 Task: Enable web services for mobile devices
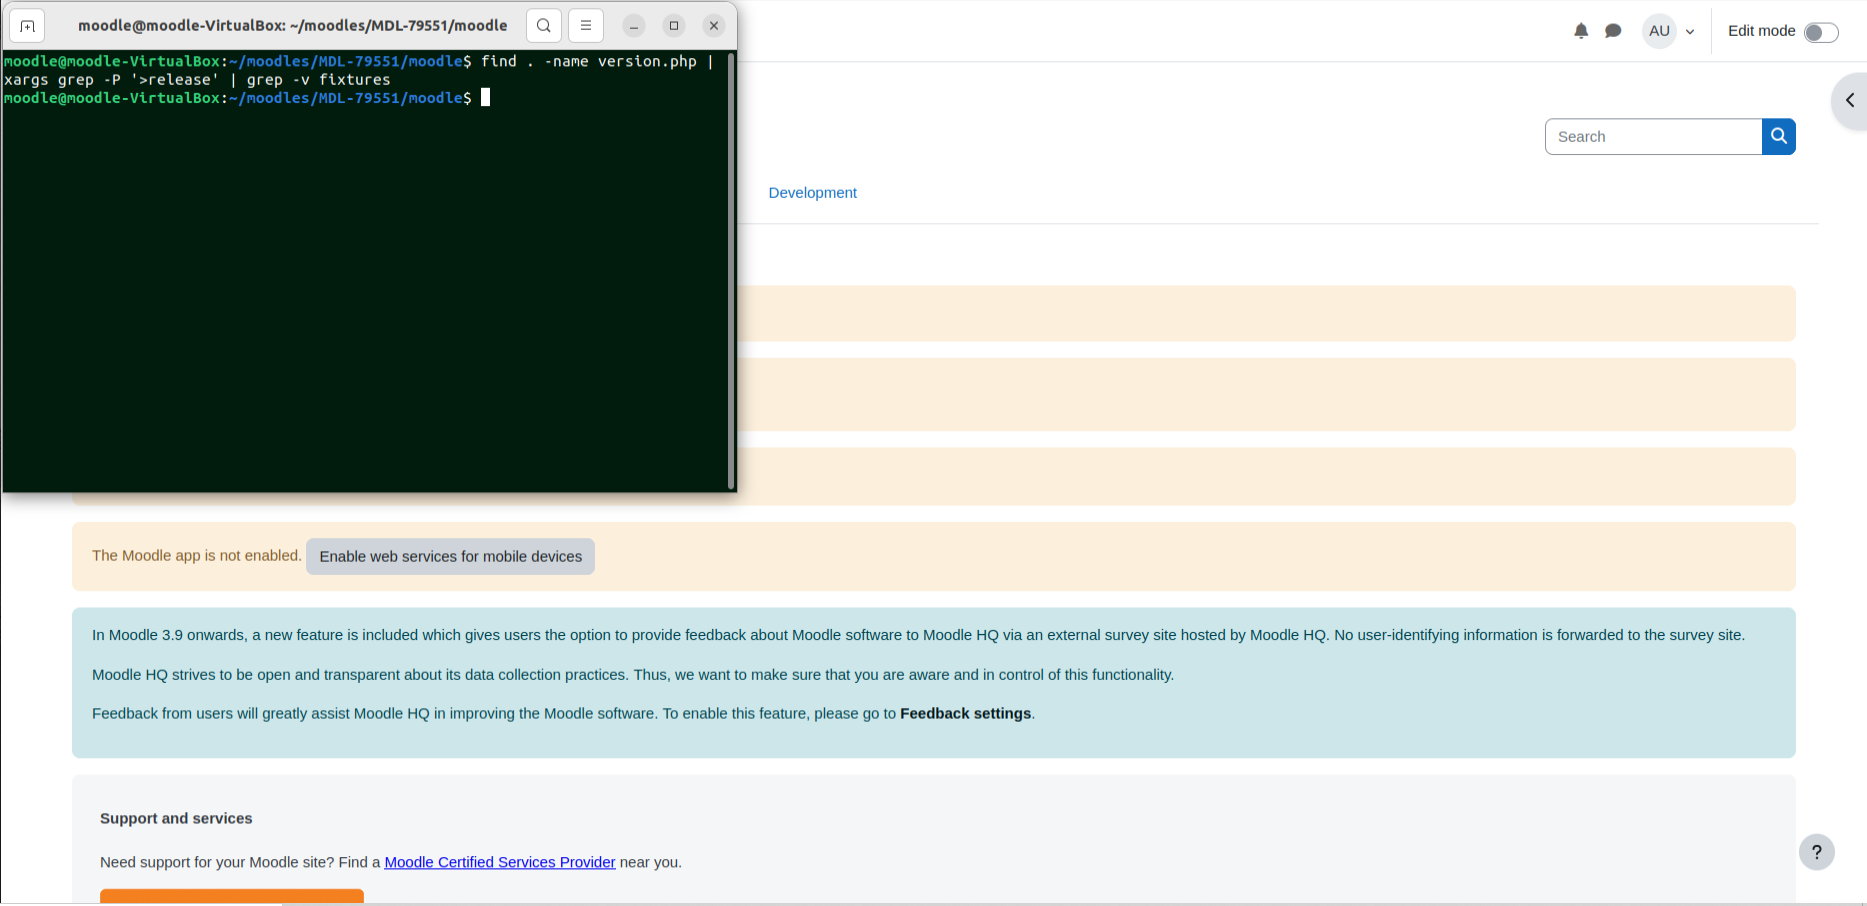coord(450,557)
